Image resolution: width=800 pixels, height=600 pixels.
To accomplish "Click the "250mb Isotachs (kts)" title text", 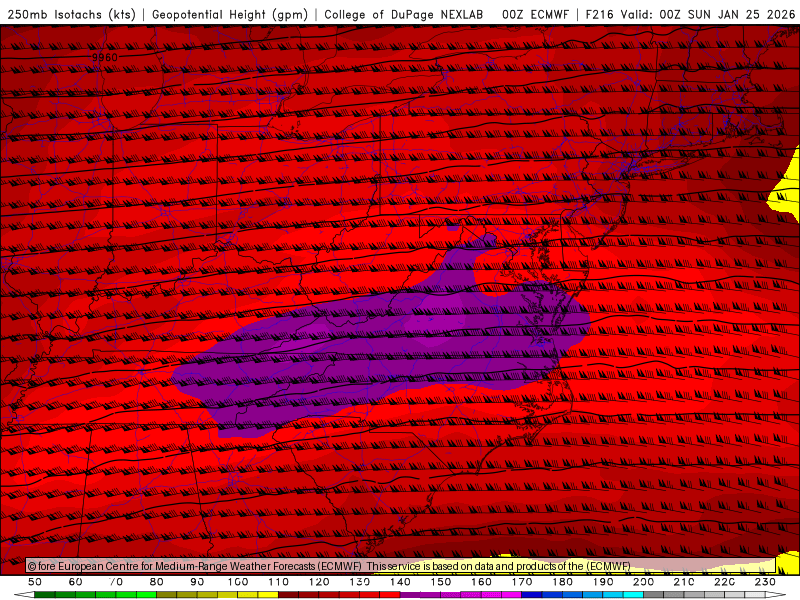I will 71,14.
